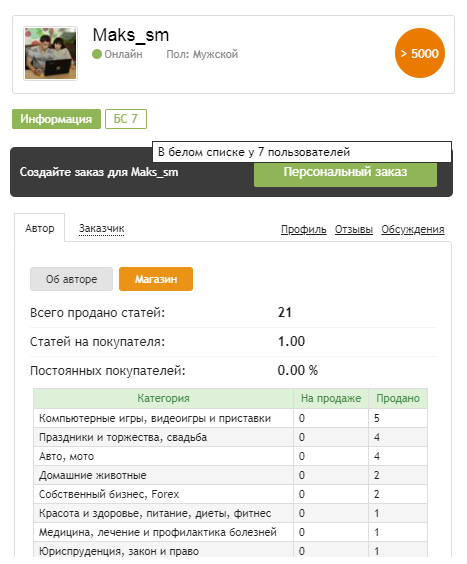
Task: Click the Пол: Мужской text
Action: click(202, 54)
